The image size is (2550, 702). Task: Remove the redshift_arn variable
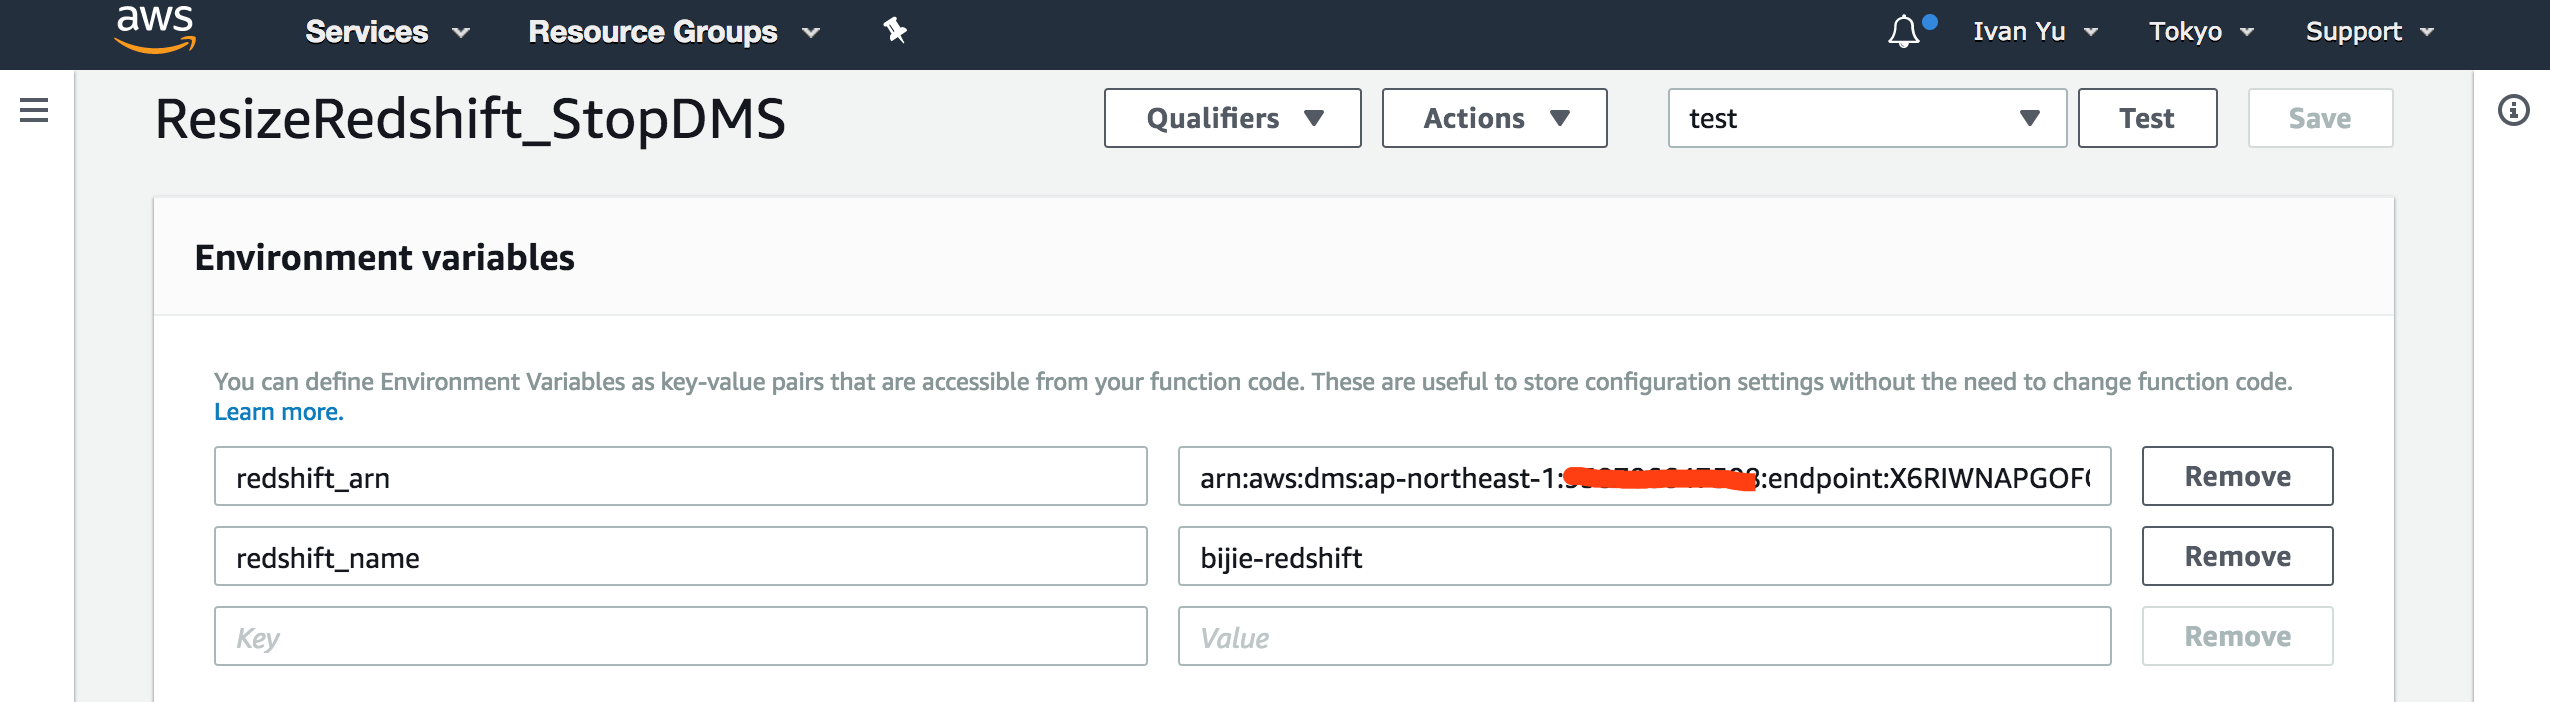[x=2237, y=476]
